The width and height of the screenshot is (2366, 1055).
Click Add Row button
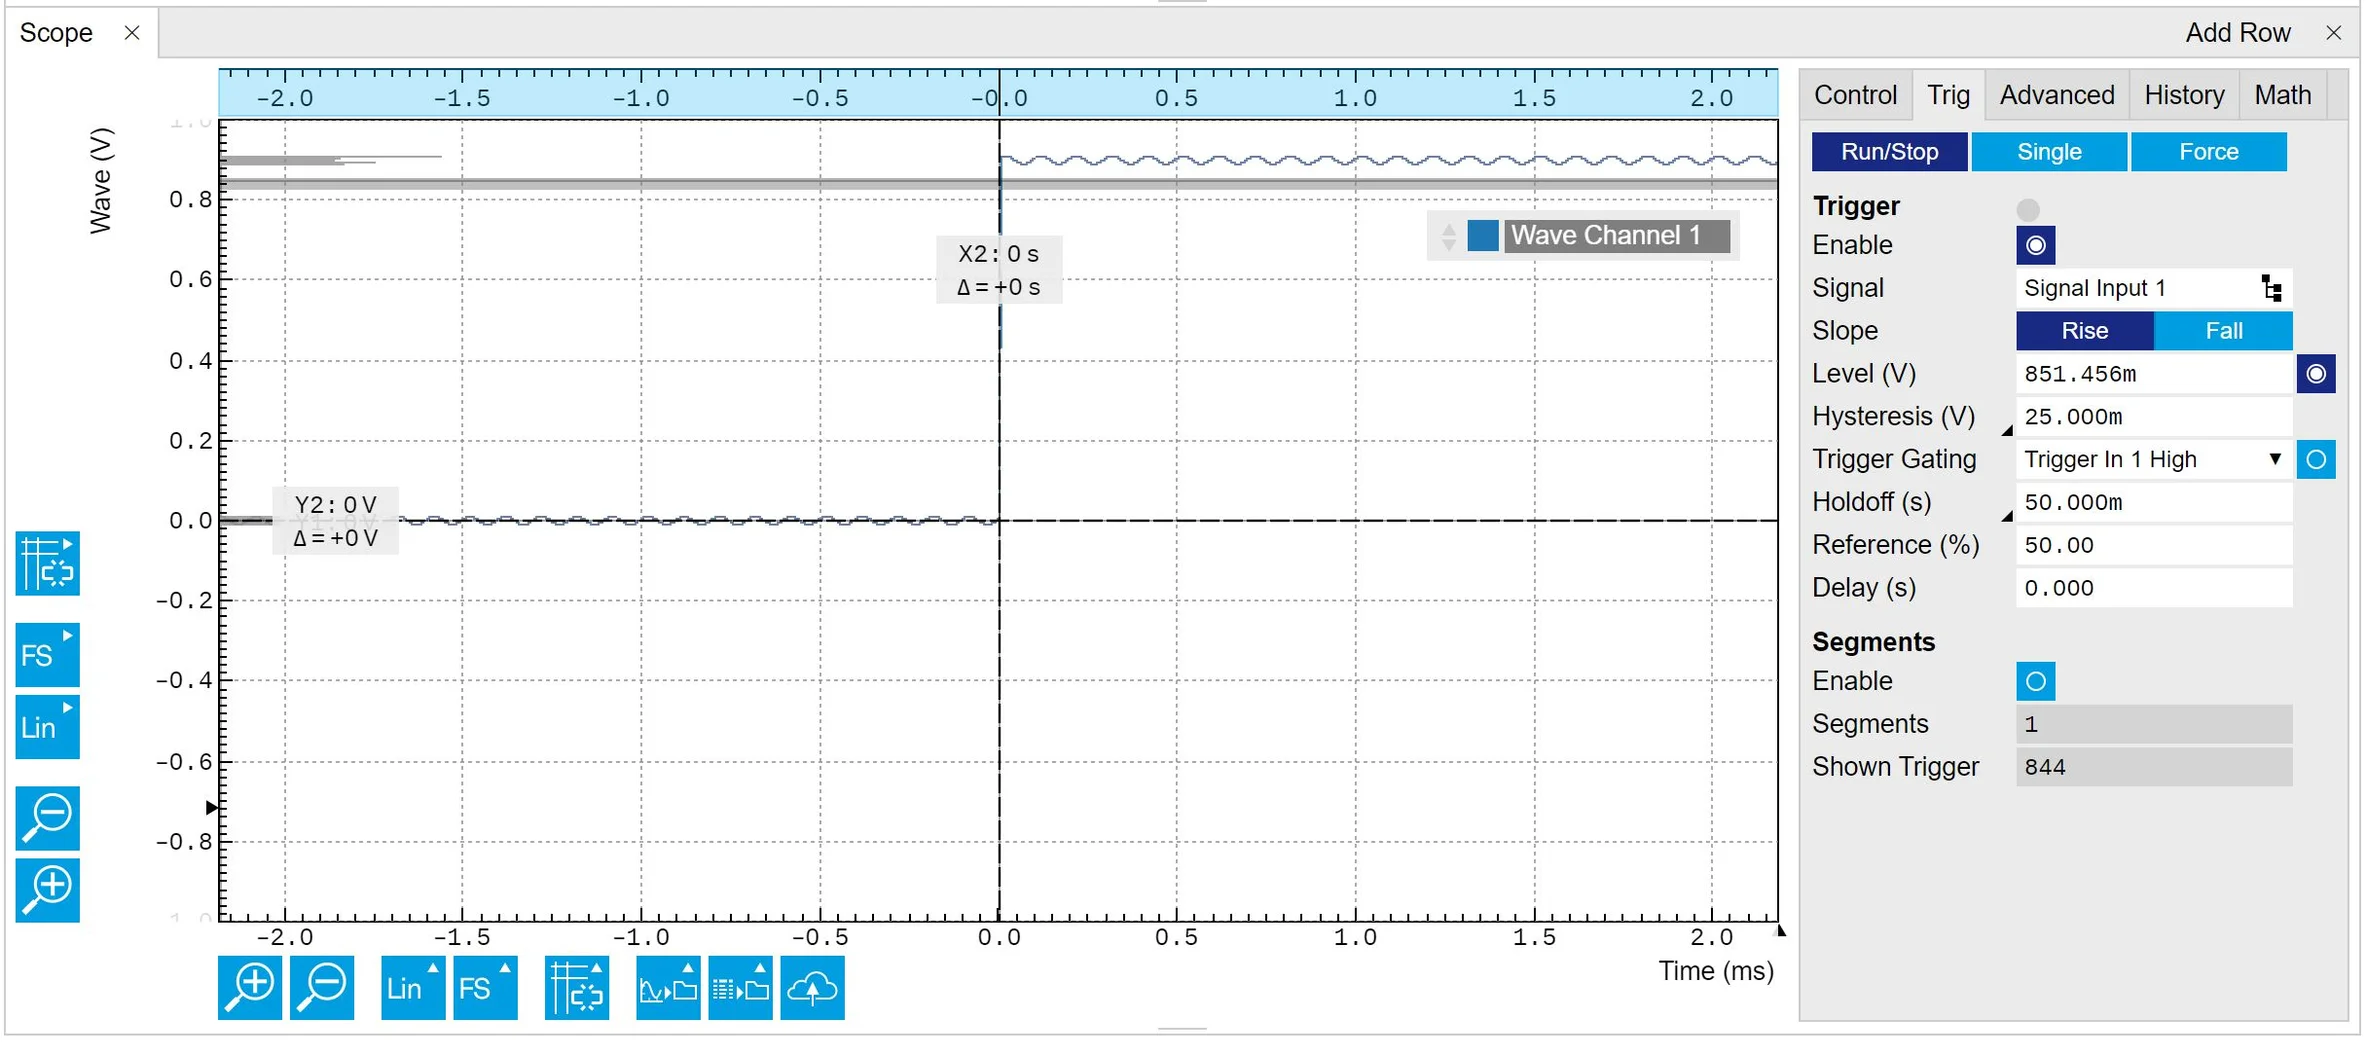tap(2237, 33)
